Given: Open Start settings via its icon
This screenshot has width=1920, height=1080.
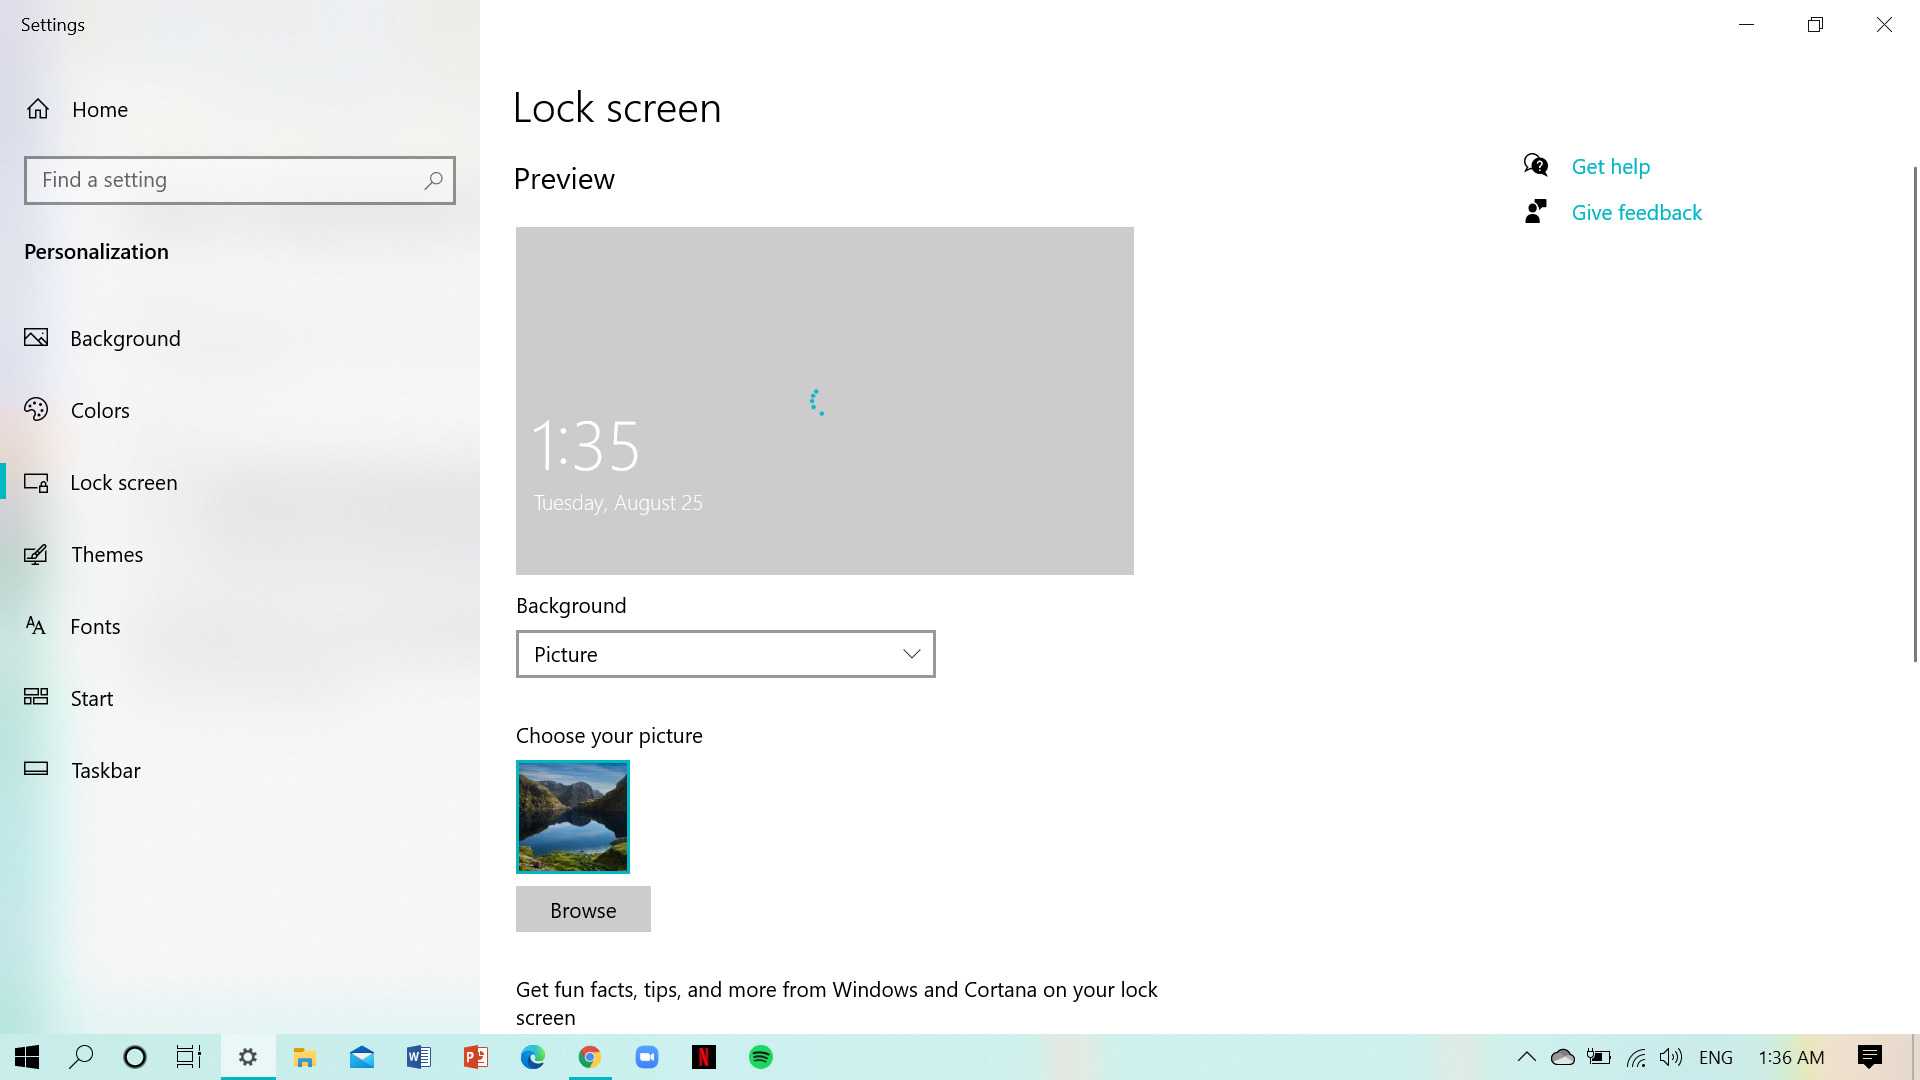Looking at the screenshot, I should pyautogui.click(x=36, y=697).
